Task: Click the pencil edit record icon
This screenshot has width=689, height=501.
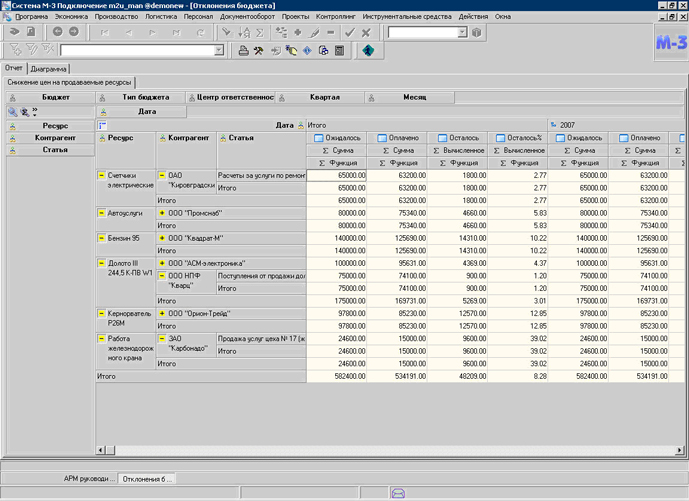Action: pos(315,33)
